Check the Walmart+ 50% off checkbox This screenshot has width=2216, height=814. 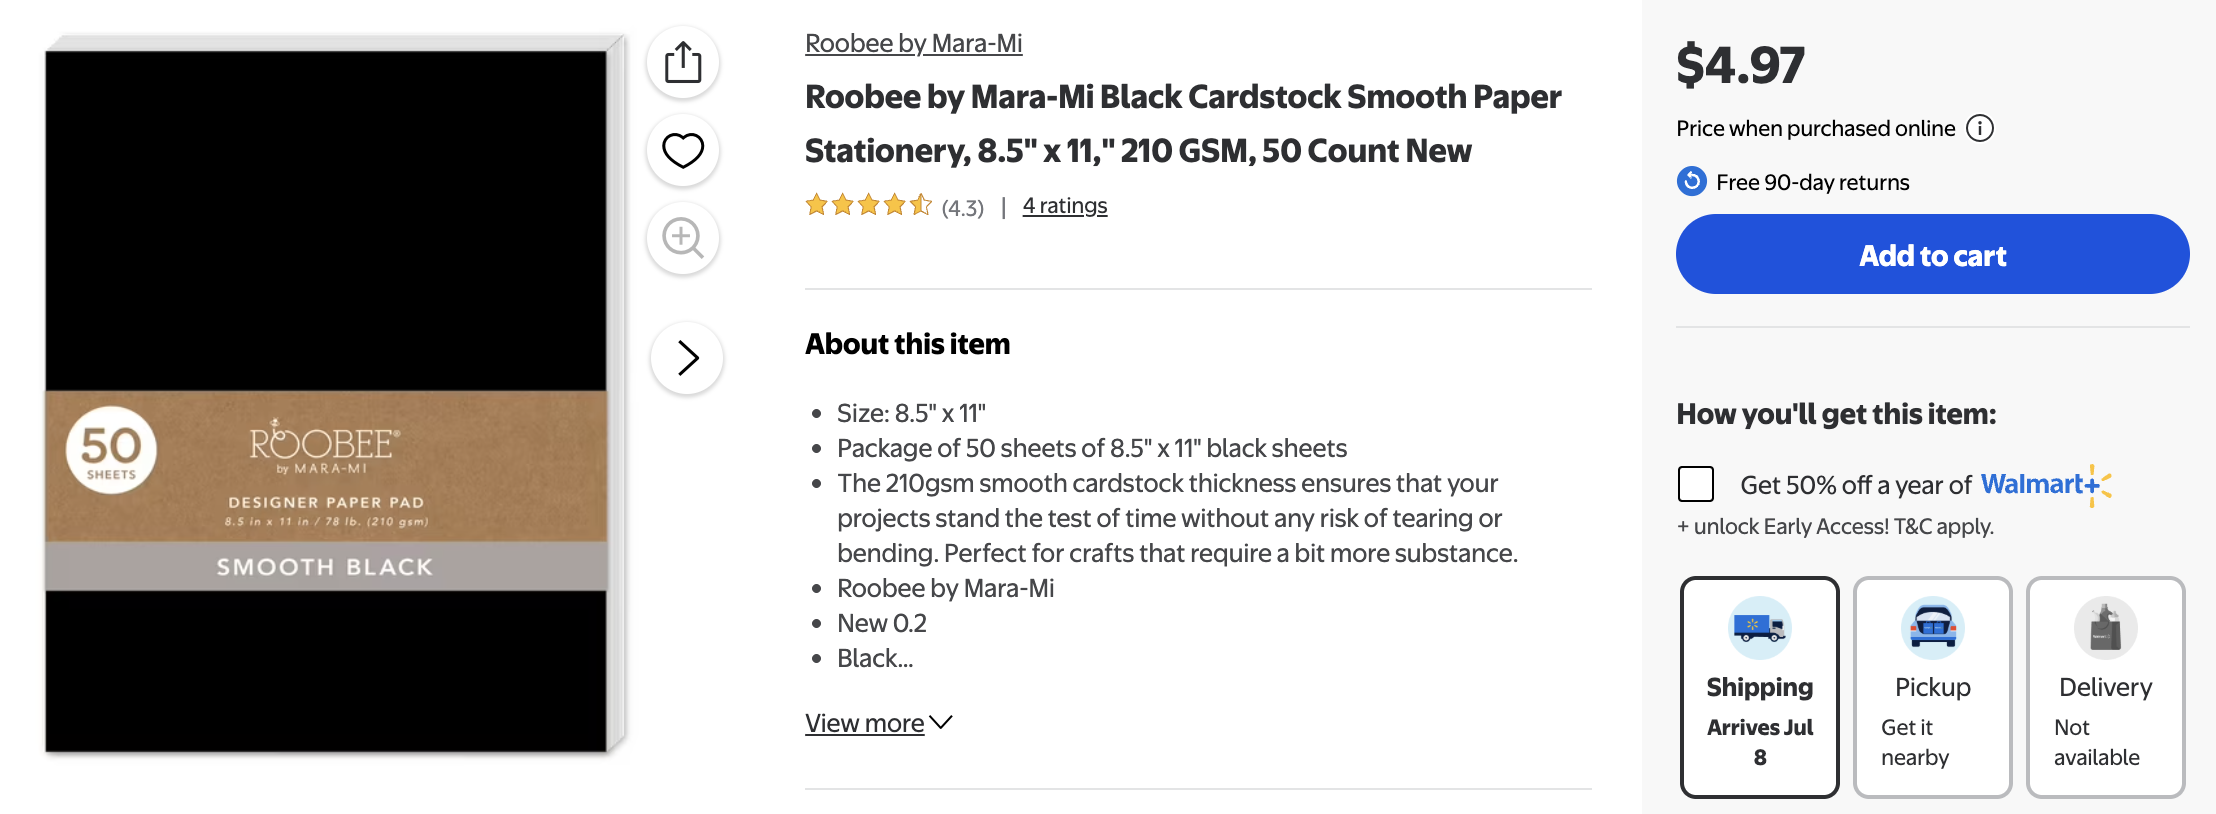tap(1696, 484)
